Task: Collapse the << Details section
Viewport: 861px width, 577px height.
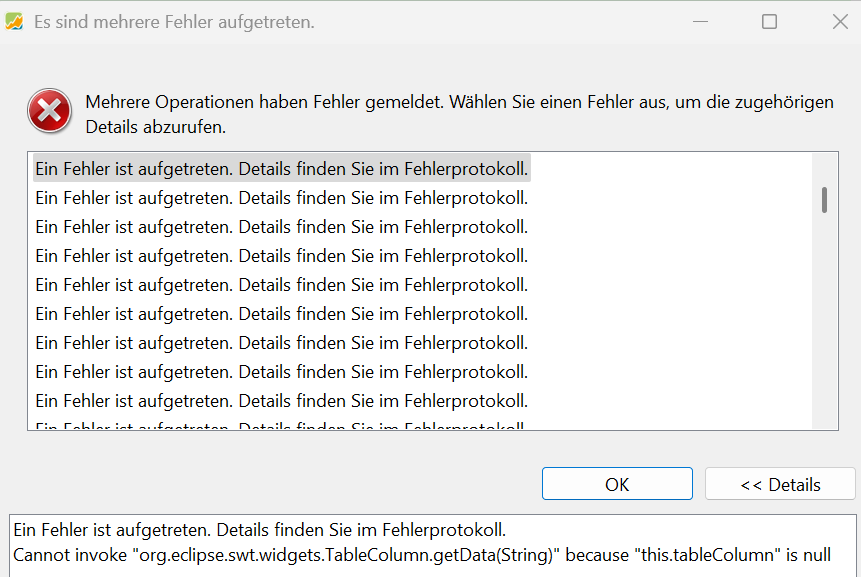Action: [x=780, y=484]
